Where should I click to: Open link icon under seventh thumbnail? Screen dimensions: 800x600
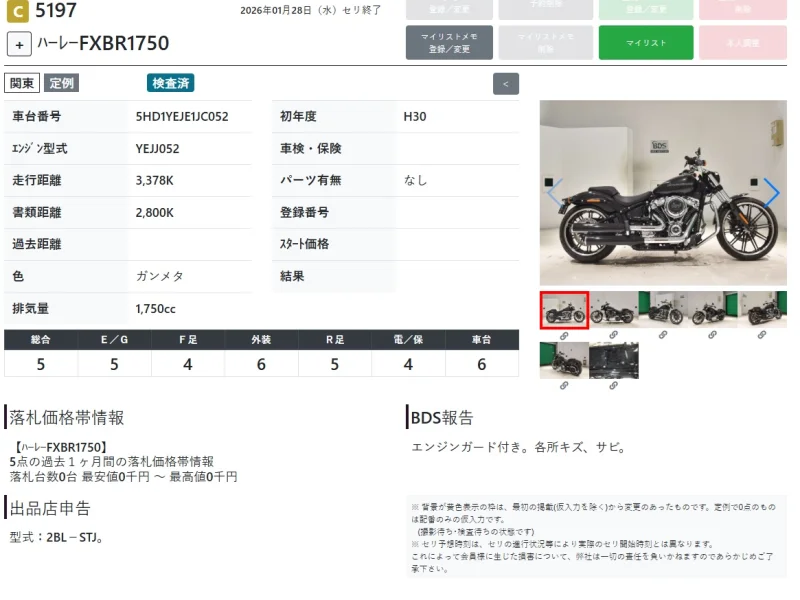(613, 386)
